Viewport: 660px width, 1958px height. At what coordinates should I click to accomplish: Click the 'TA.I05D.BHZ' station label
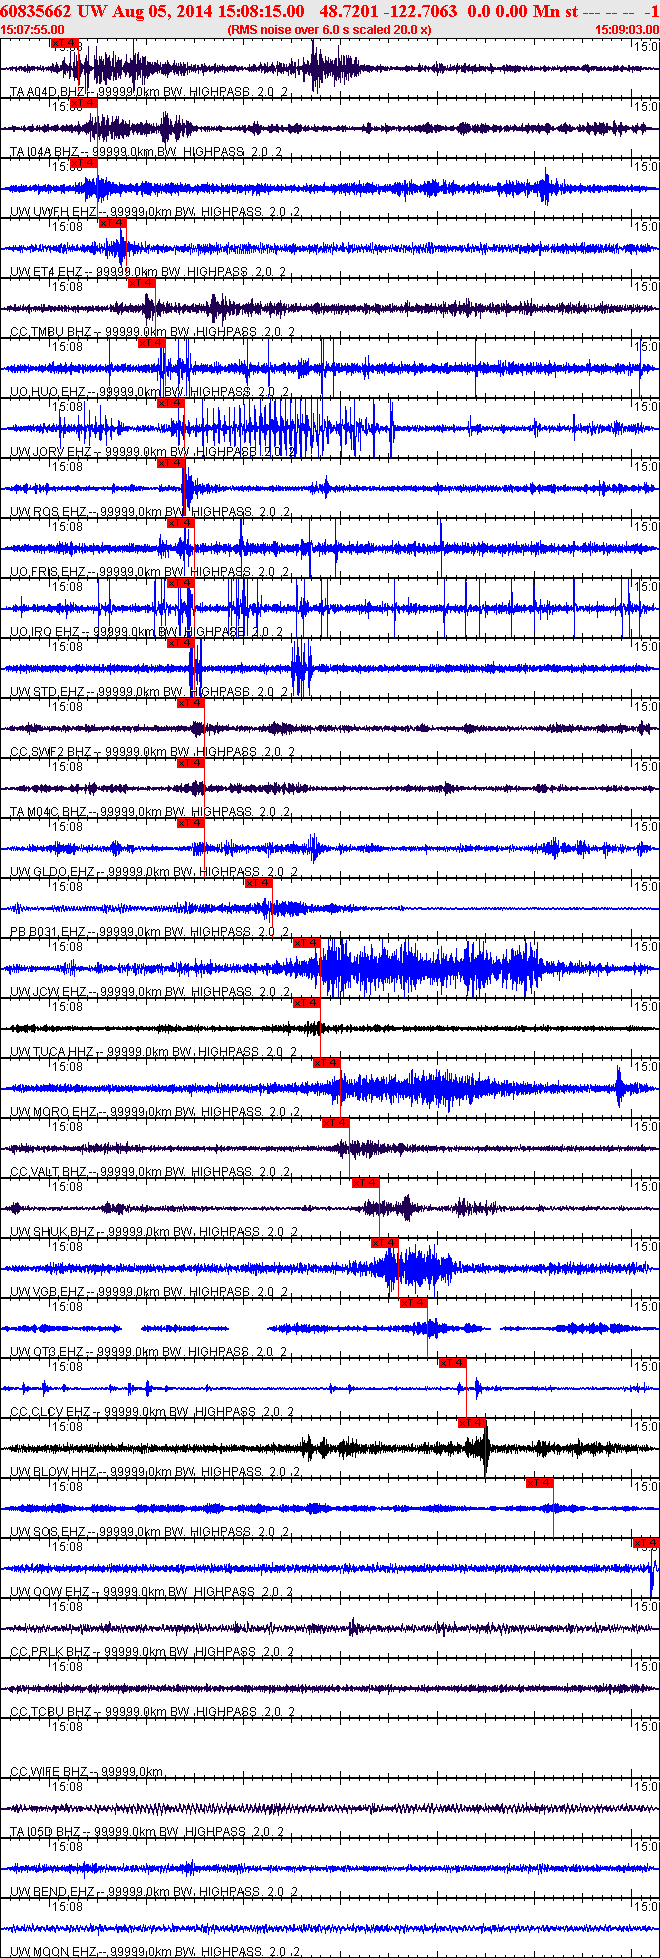coord(45,1832)
